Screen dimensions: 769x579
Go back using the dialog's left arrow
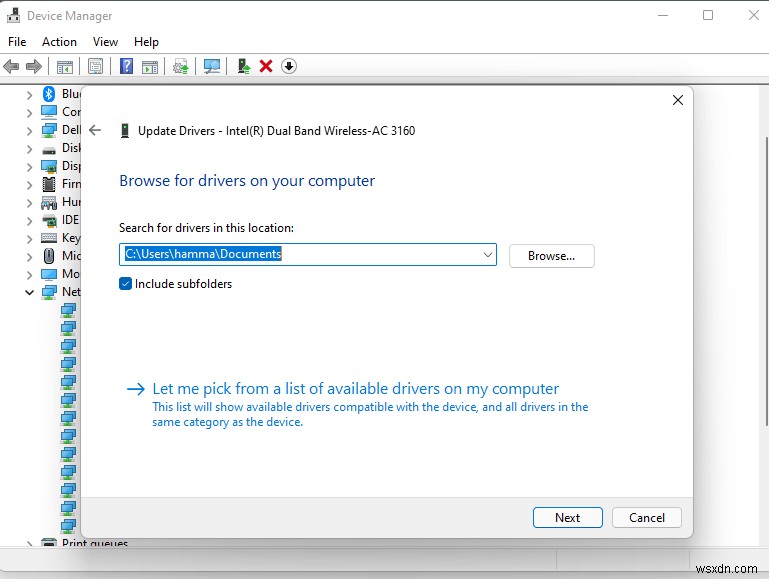[x=95, y=130]
